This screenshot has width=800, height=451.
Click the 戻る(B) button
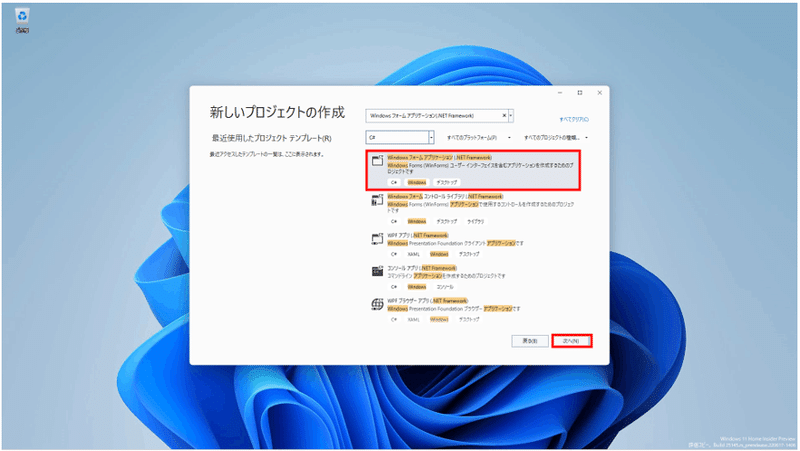[530, 341]
